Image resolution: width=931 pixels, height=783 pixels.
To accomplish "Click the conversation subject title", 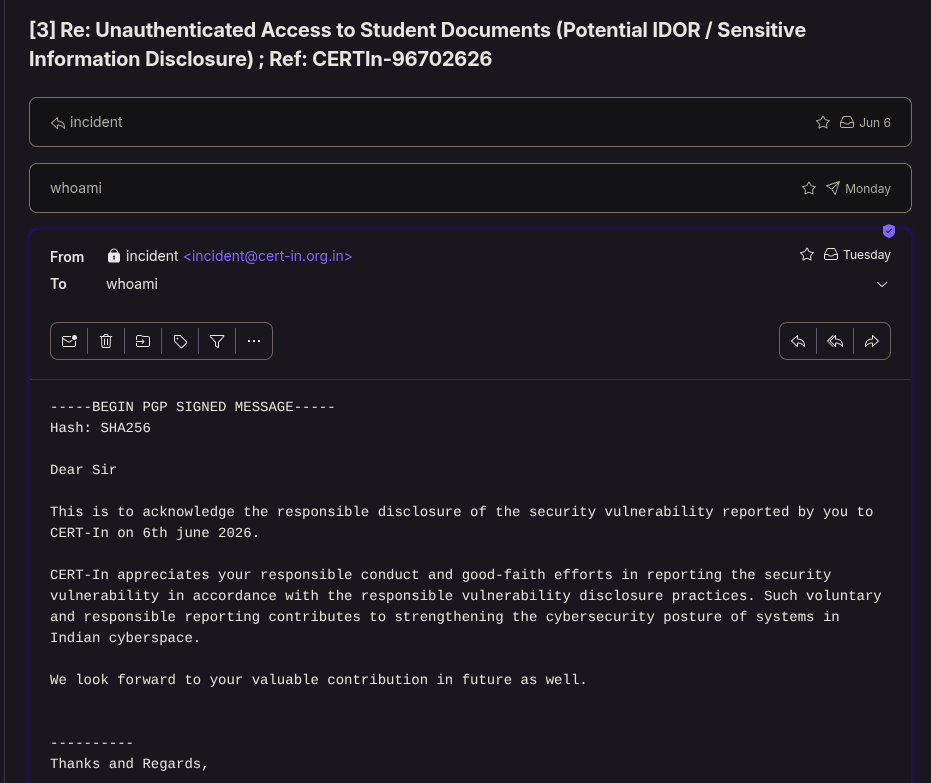I will tap(417, 45).
